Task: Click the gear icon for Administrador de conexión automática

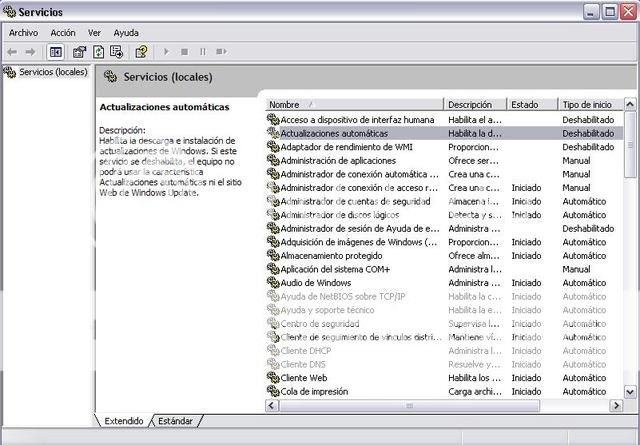Action: [x=273, y=174]
